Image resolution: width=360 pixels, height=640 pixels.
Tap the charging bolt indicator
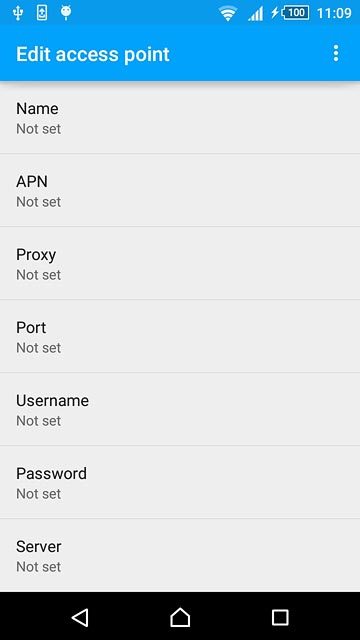click(x=275, y=13)
